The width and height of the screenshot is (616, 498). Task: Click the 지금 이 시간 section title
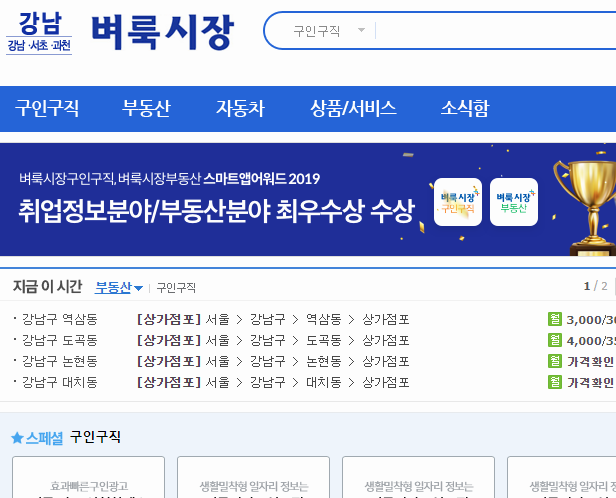pos(48,287)
